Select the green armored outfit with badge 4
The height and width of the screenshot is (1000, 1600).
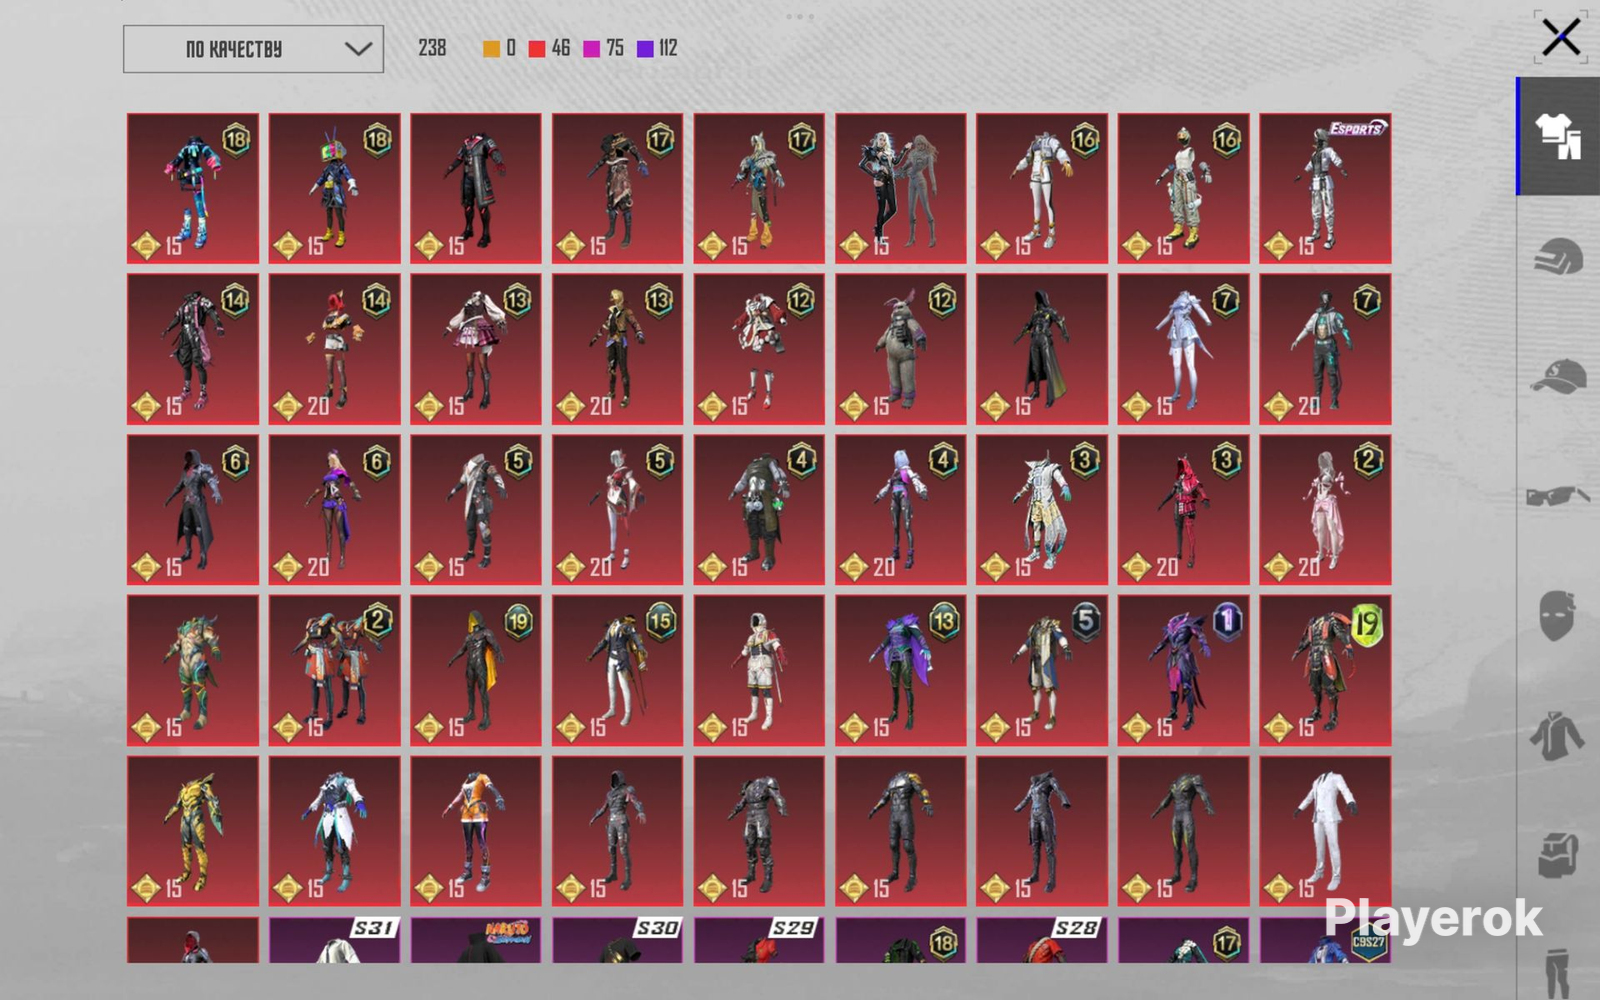pos(759,510)
